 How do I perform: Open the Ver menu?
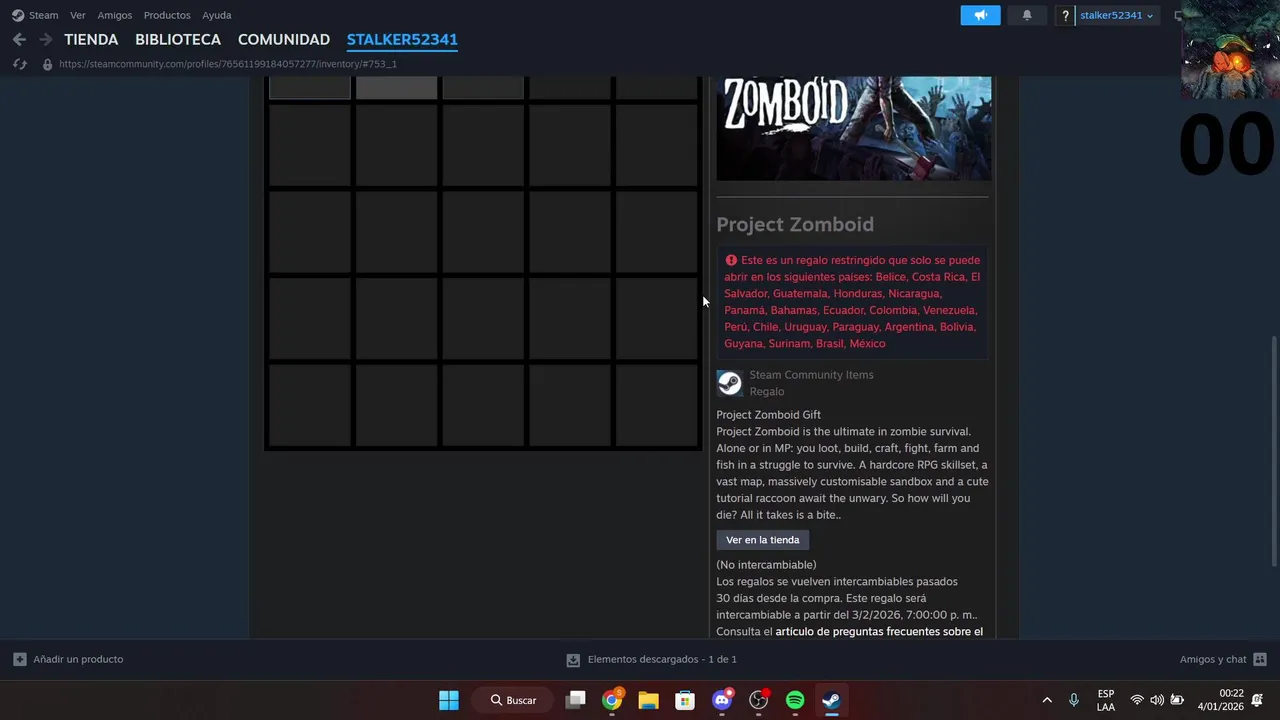pyautogui.click(x=78, y=15)
